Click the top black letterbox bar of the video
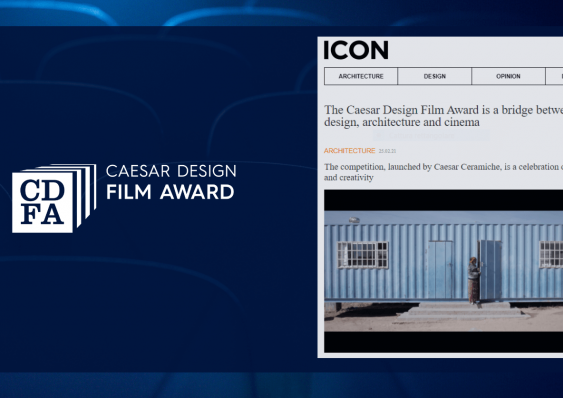Viewport: 563px width, 398px height. pyautogui.click(x=443, y=200)
